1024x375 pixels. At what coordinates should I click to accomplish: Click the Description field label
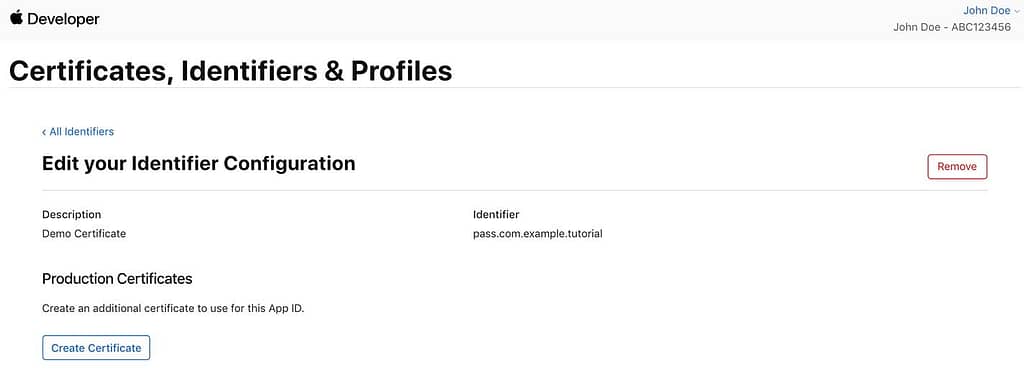71,214
